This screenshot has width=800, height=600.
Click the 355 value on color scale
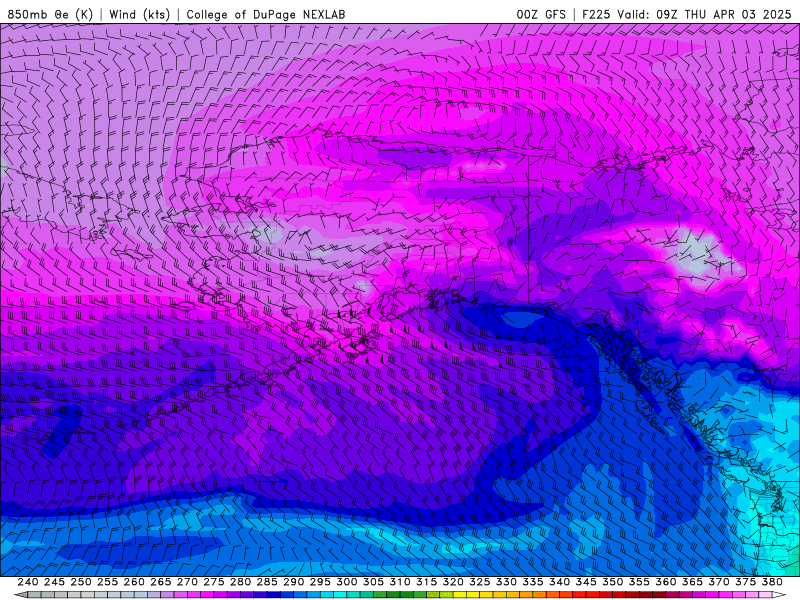tap(639, 582)
